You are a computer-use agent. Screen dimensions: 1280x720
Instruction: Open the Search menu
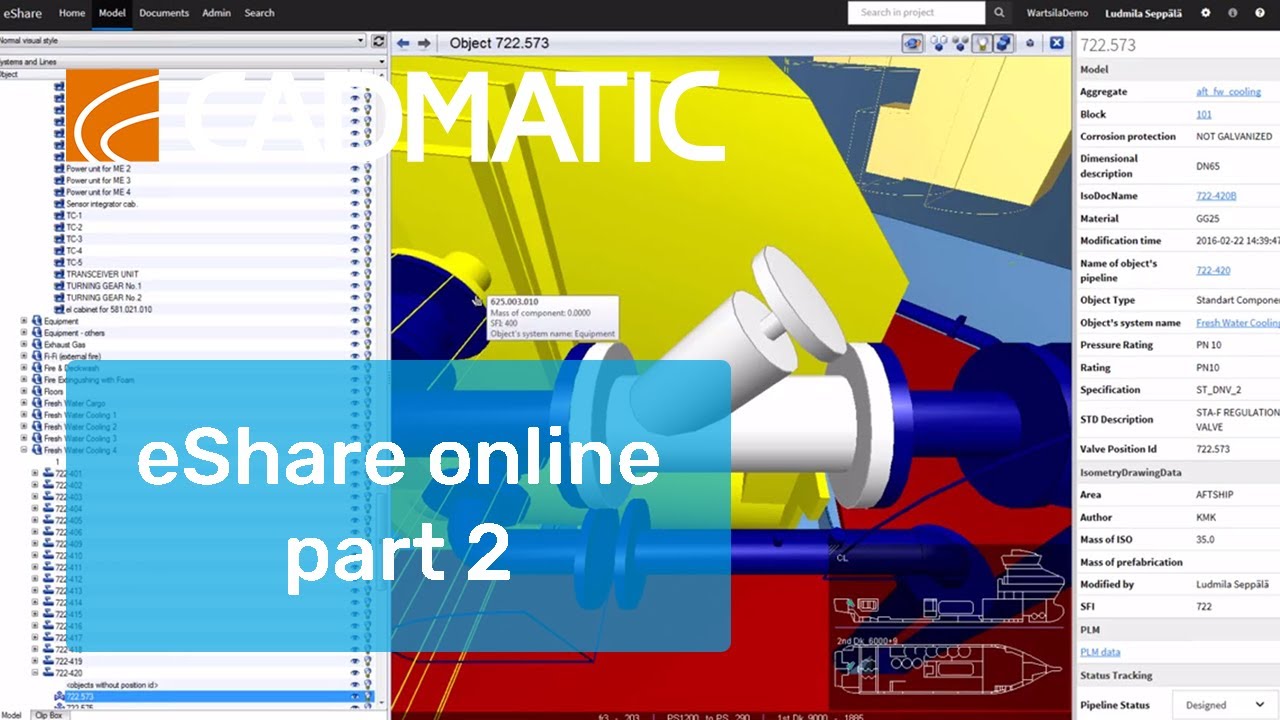[259, 13]
